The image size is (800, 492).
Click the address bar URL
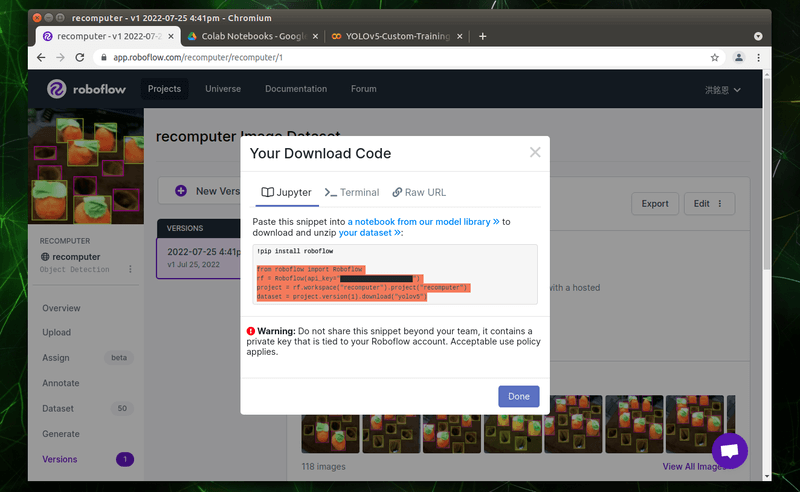198,58
